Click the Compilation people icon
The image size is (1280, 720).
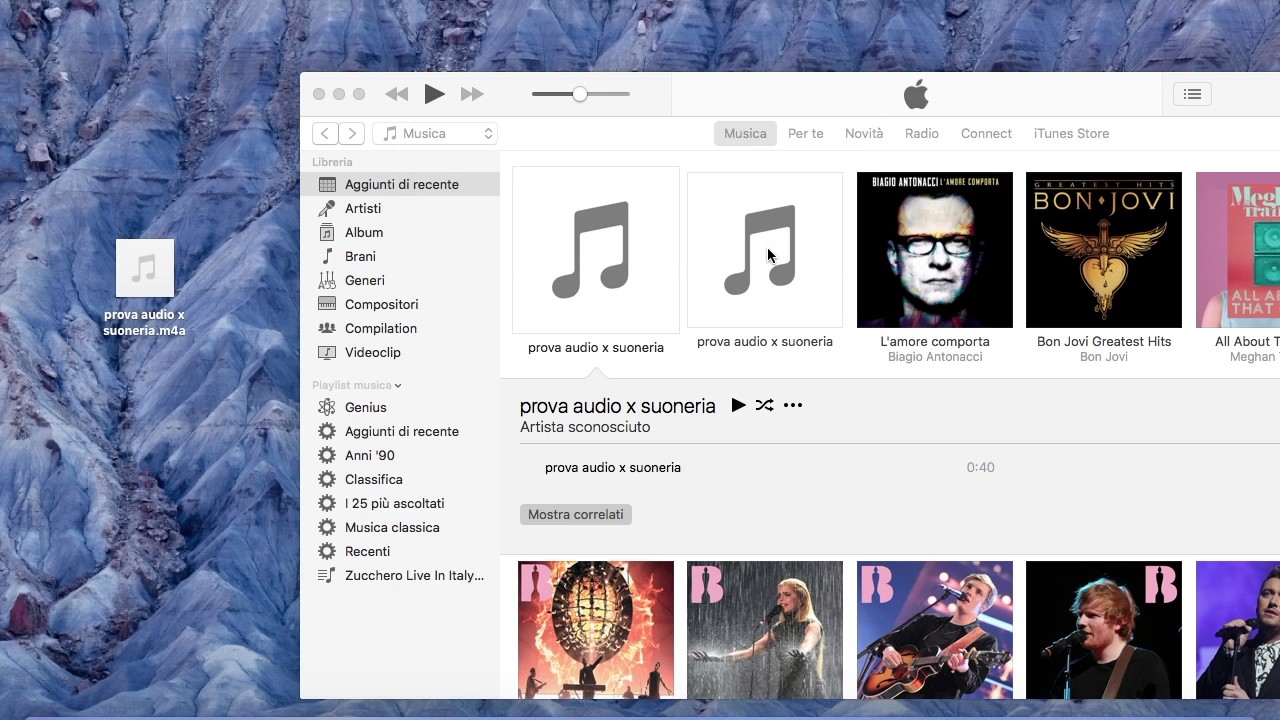(326, 328)
